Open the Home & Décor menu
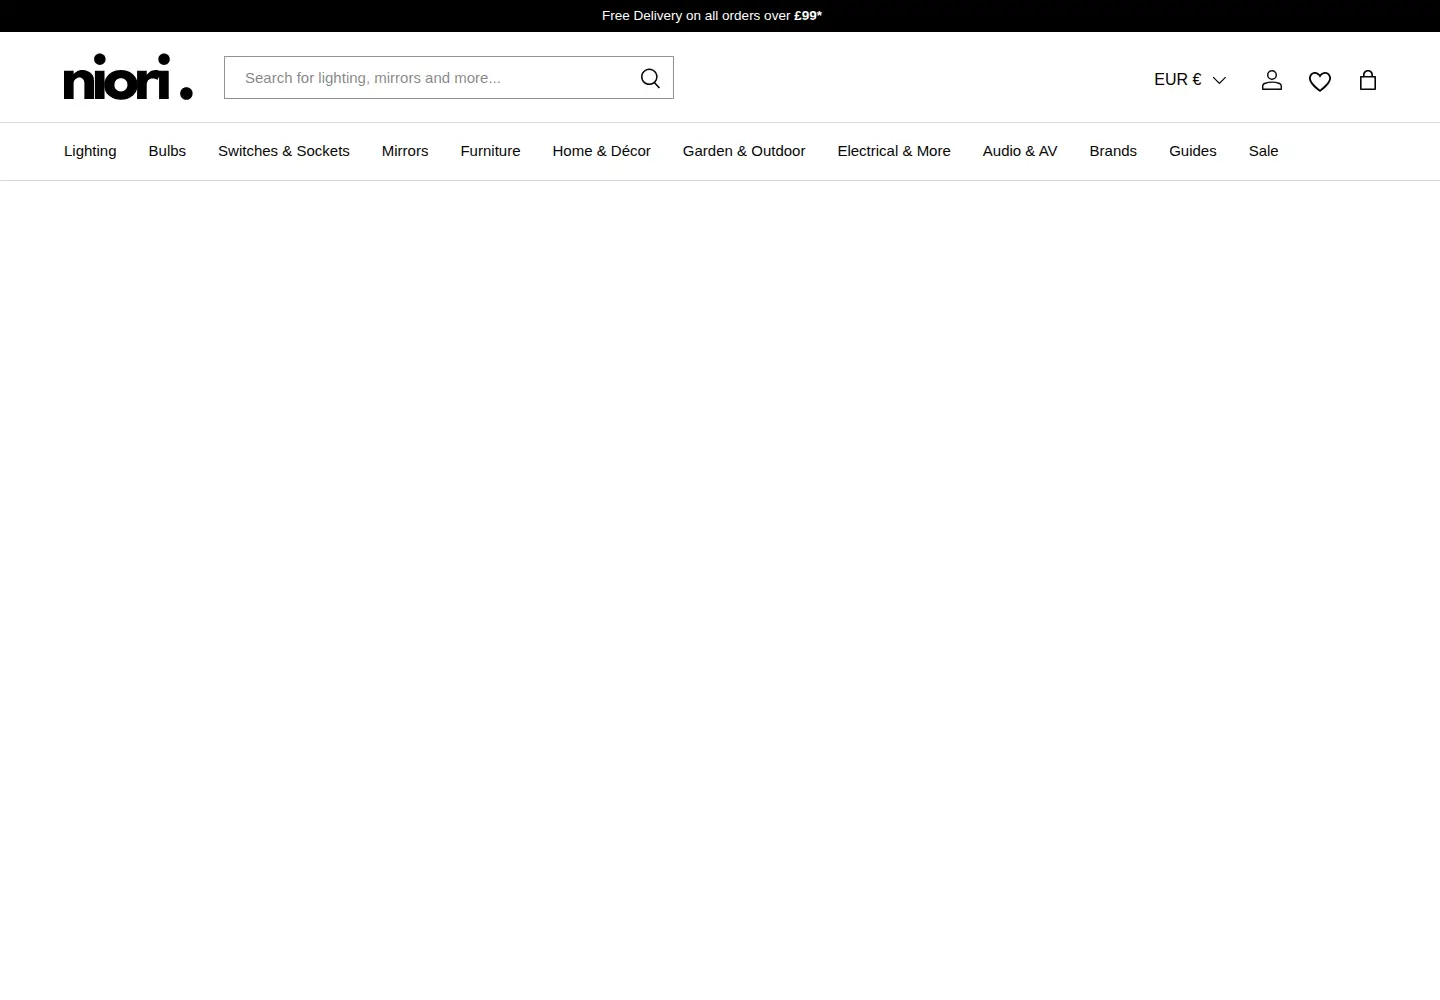Viewport: 1440px width, 1000px height. pyautogui.click(x=601, y=151)
